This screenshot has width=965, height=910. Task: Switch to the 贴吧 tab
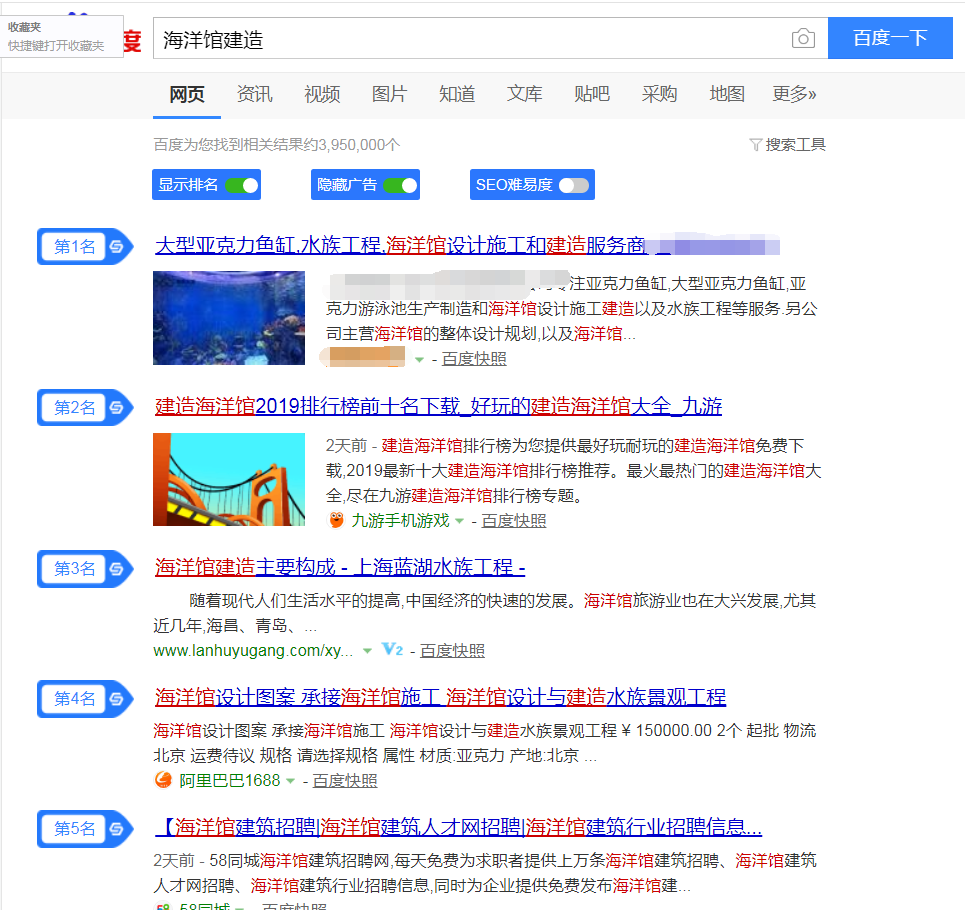point(591,94)
